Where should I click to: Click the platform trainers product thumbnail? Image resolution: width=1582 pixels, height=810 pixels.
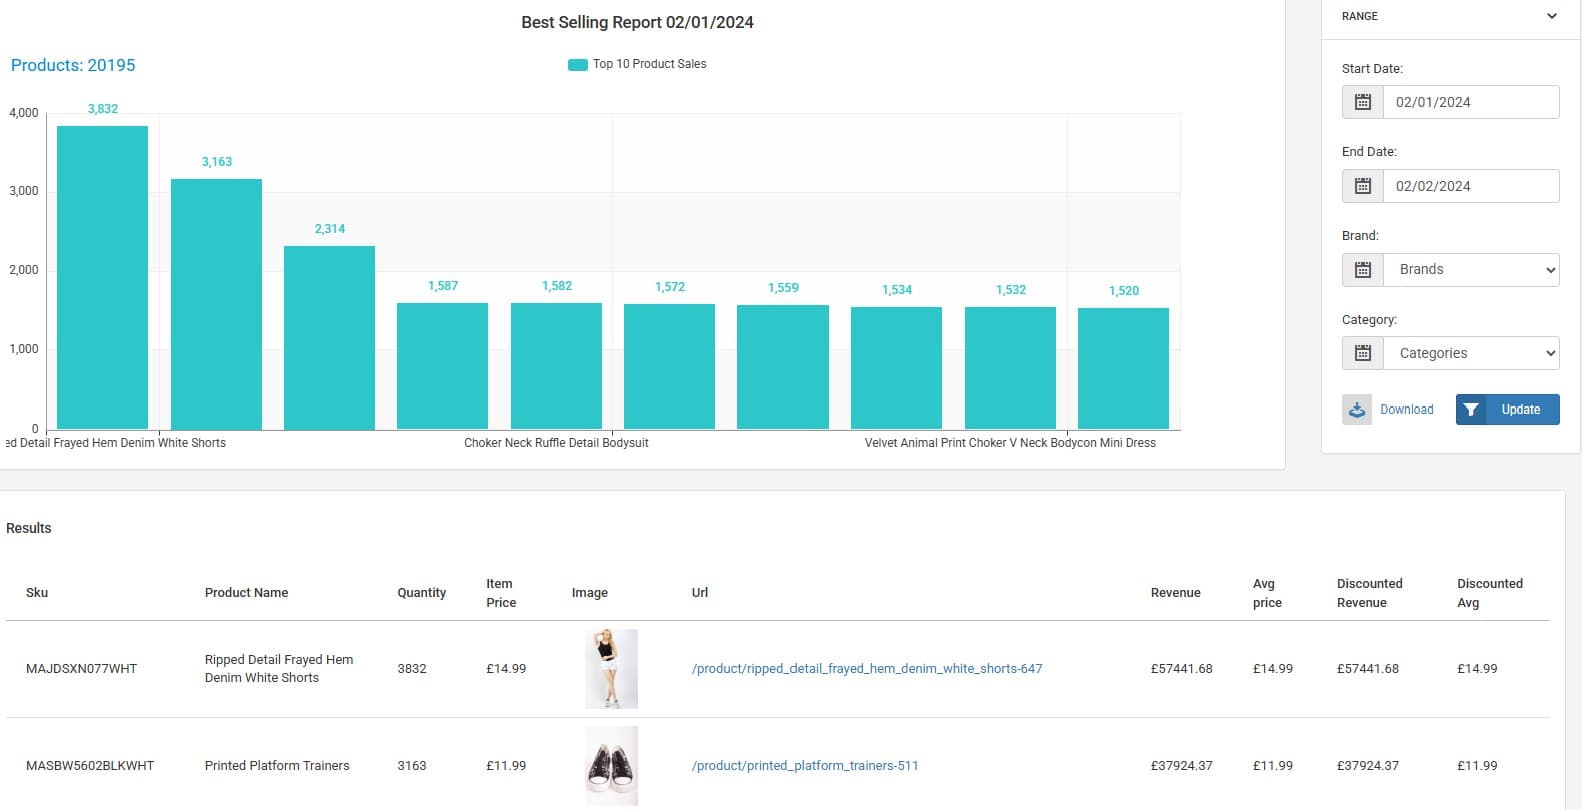tap(611, 766)
